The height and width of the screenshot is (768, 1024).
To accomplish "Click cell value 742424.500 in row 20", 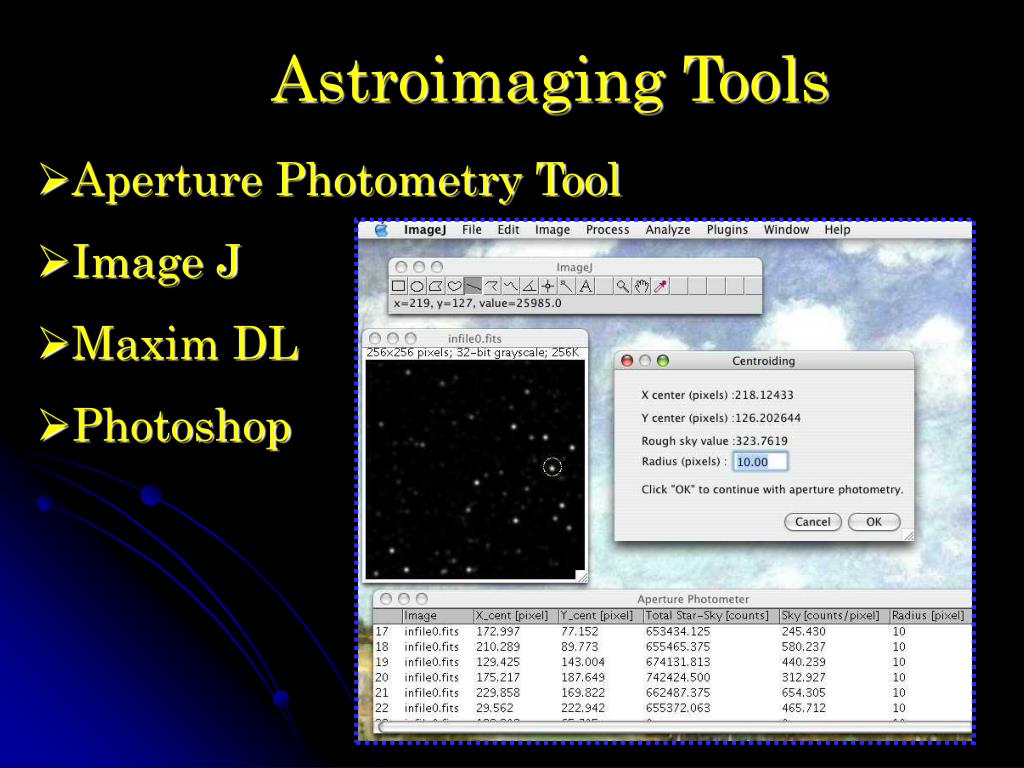I will click(x=678, y=677).
